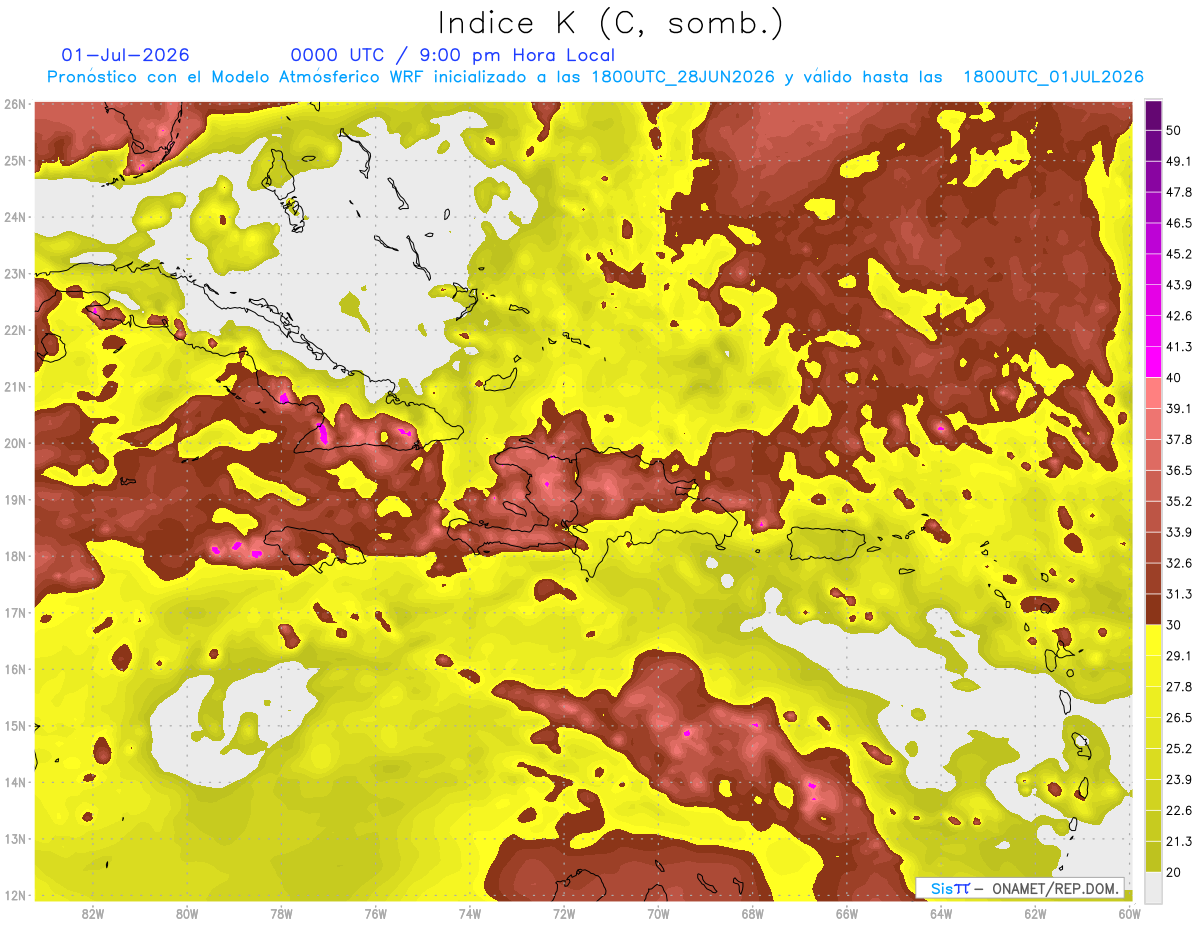Click the colorbar label '45.2'

click(x=1178, y=254)
